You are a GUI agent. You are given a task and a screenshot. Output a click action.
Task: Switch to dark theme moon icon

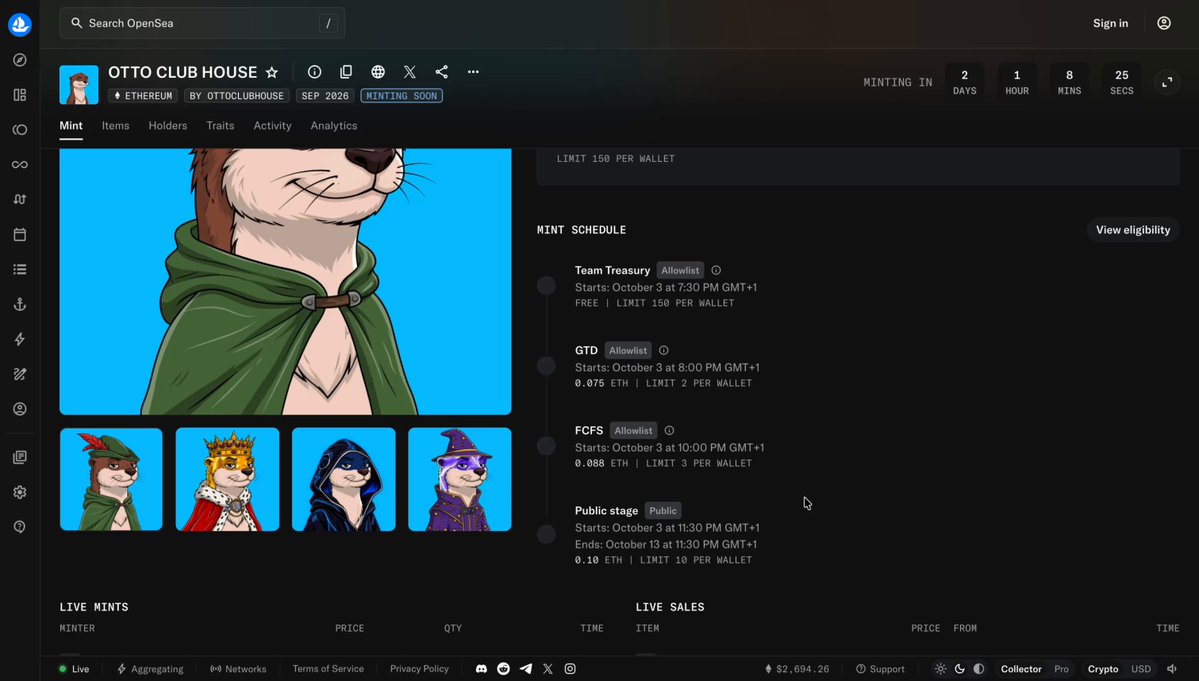(x=960, y=669)
